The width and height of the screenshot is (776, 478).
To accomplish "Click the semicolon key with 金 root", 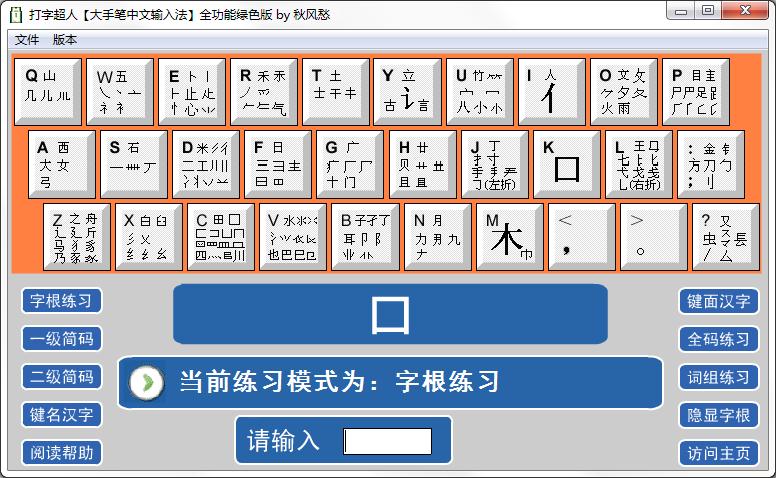I will point(711,164).
